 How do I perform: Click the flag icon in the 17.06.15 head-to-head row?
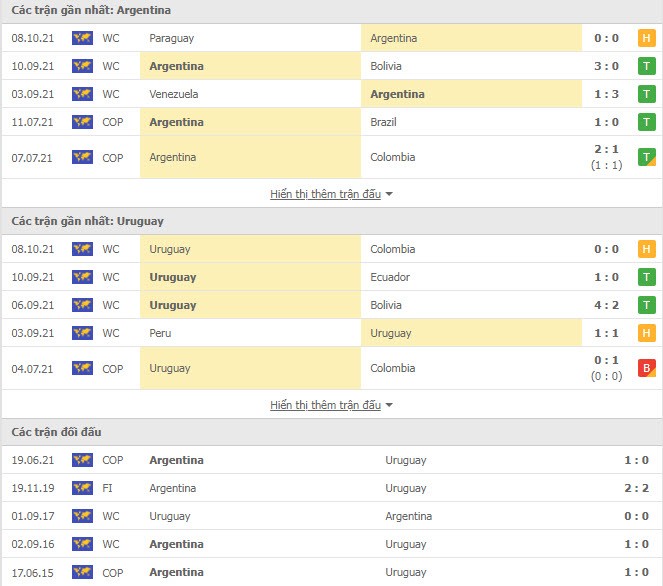coord(82,573)
